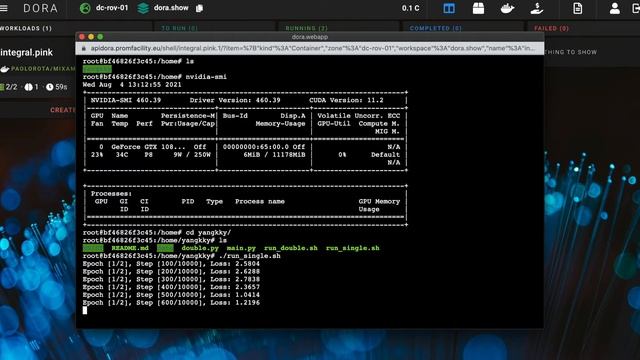Click the Driver Version: 460.39 text
This screenshot has height=360, width=640.
(x=235, y=100)
